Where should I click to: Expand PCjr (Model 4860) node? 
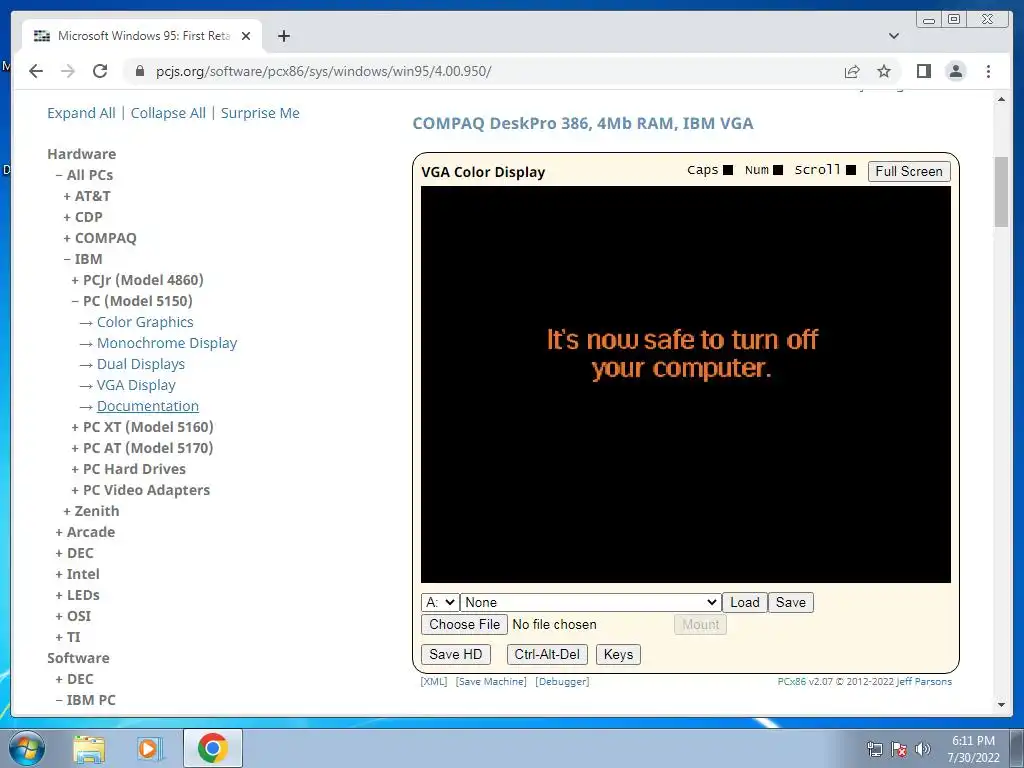coord(137,280)
